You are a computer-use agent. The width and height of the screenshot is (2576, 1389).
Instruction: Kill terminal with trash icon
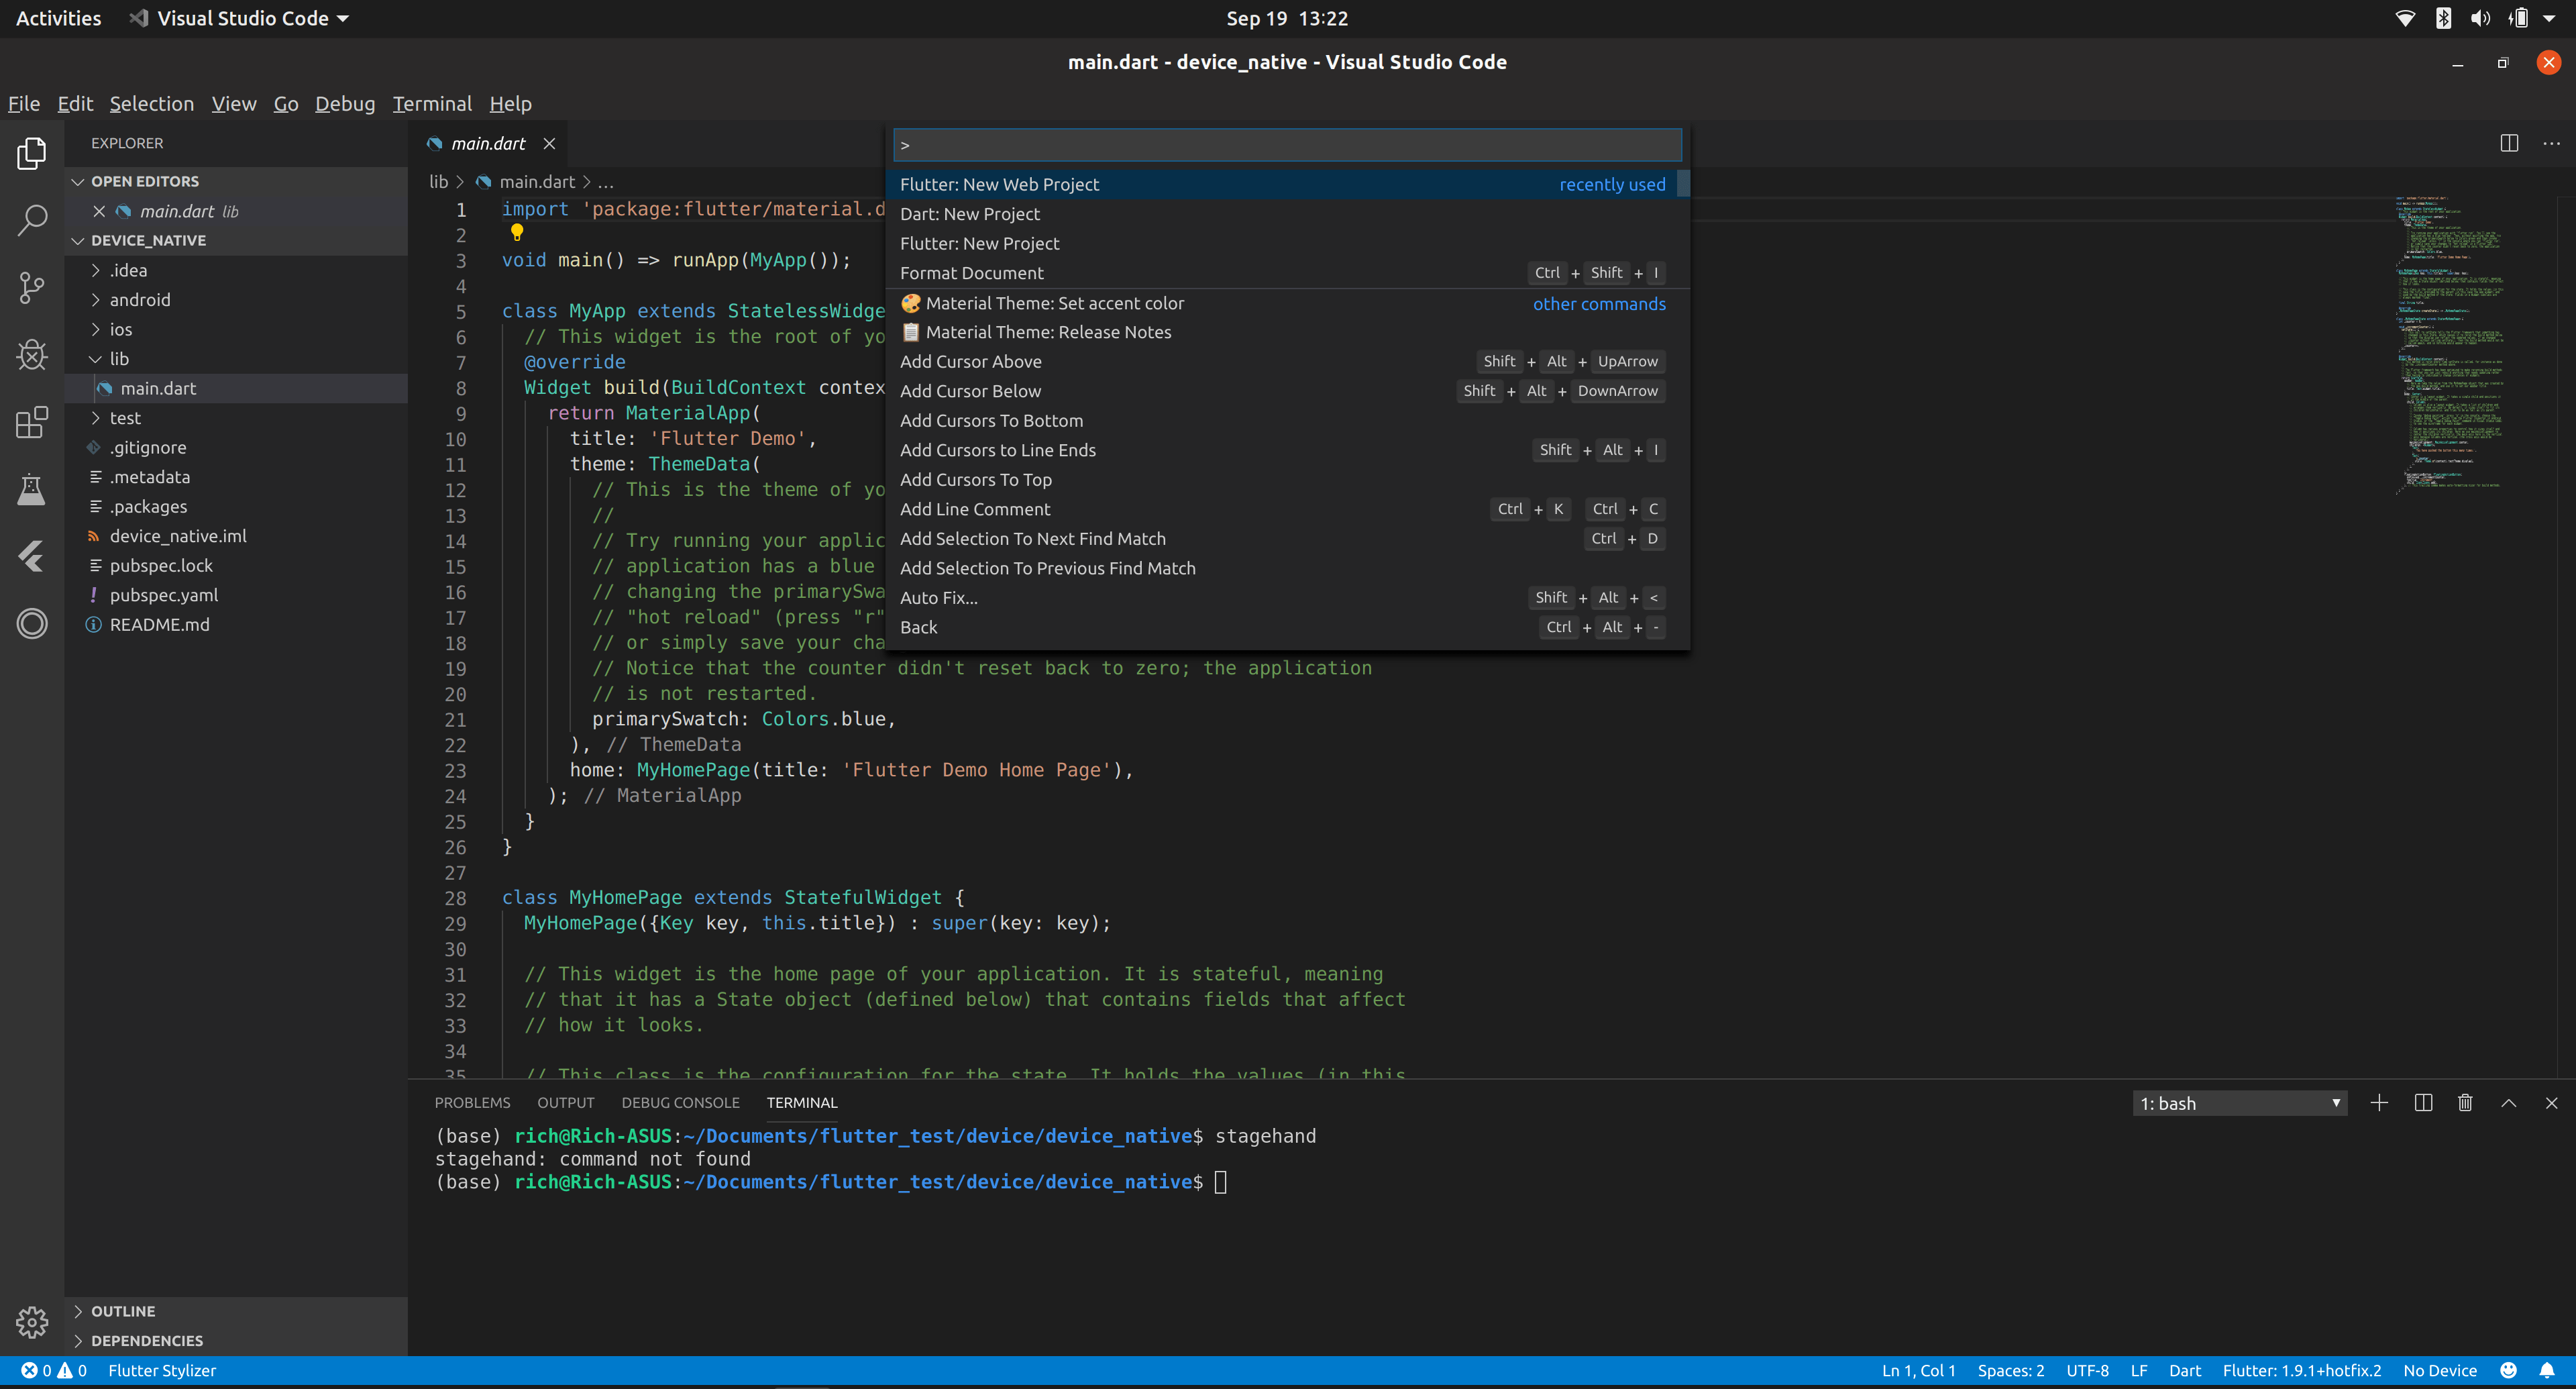pyautogui.click(x=2465, y=1102)
